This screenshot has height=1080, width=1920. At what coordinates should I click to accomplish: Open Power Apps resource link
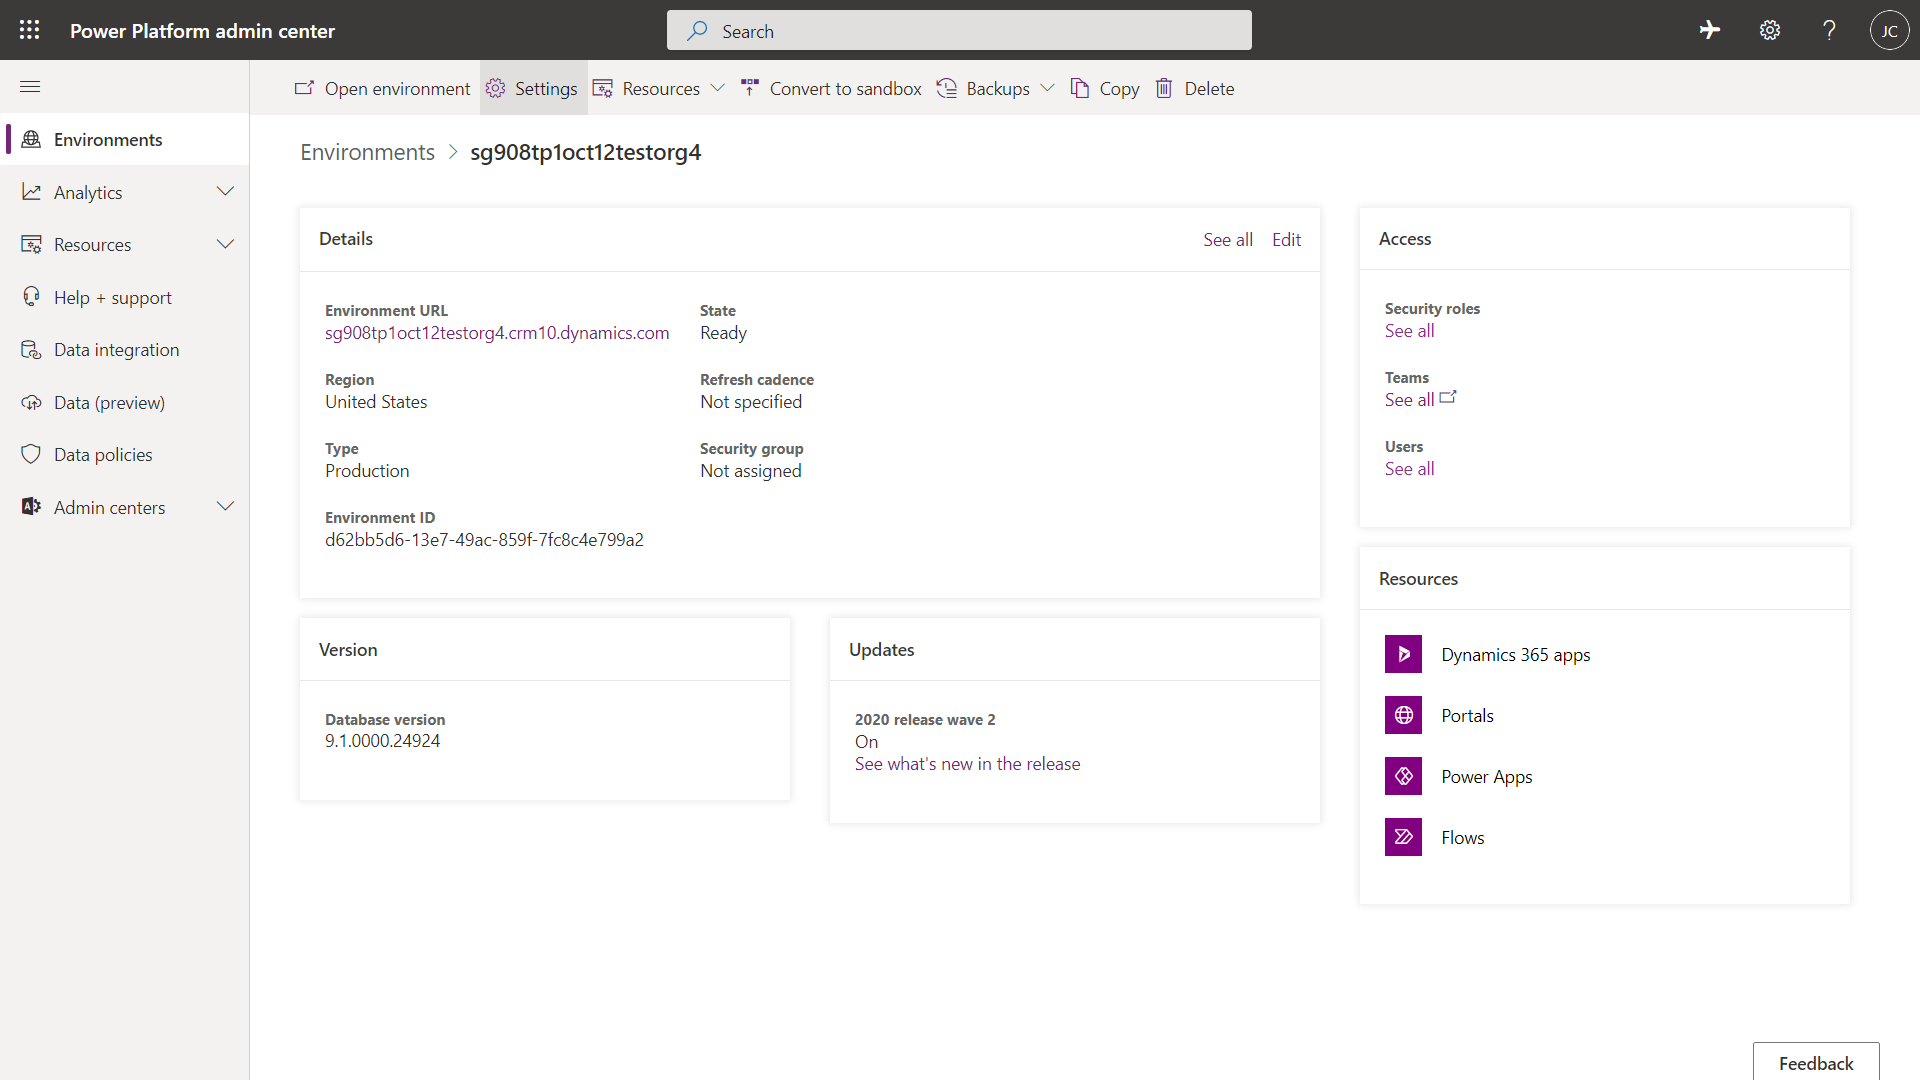(1486, 777)
